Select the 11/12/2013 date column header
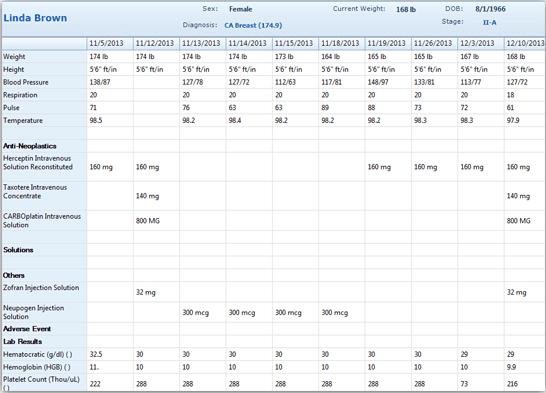The image size is (546, 393). (155, 43)
